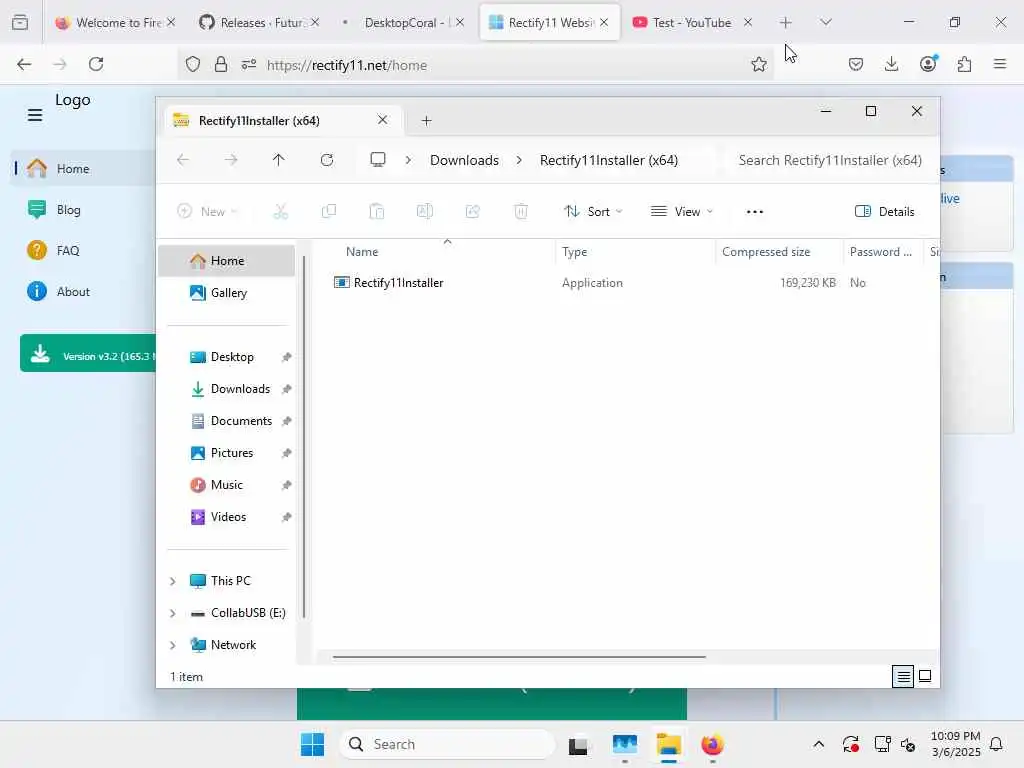Show site security padlock information
Image resolution: width=1024 pixels, height=768 pixels.
coord(221,65)
